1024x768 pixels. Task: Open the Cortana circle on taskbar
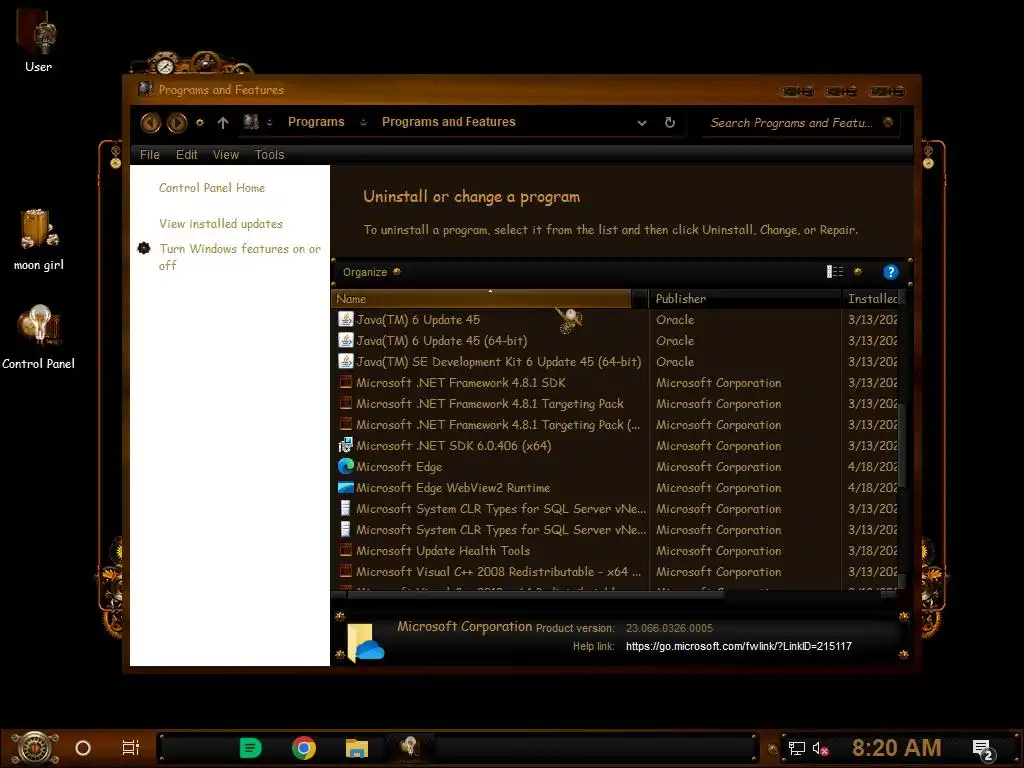coord(83,748)
